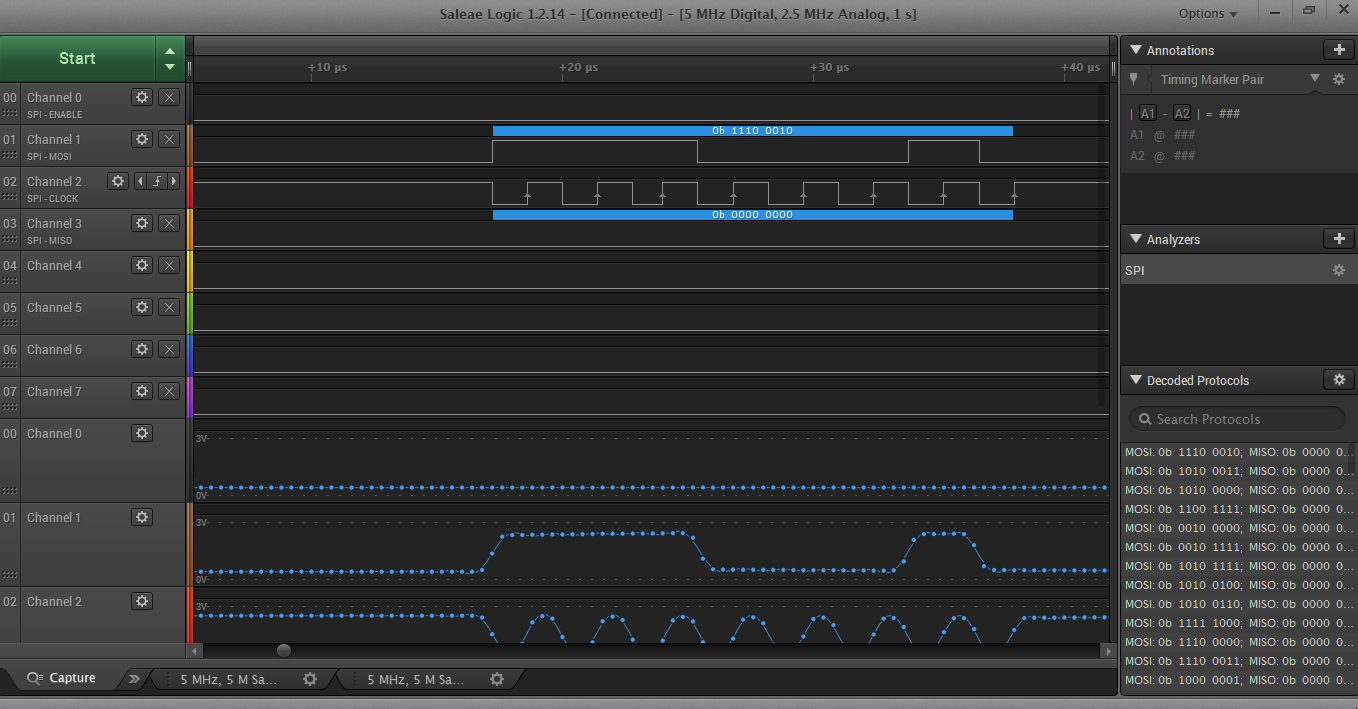Open capture settings arrows beside Start
This screenshot has height=709, width=1358.
(170, 58)
